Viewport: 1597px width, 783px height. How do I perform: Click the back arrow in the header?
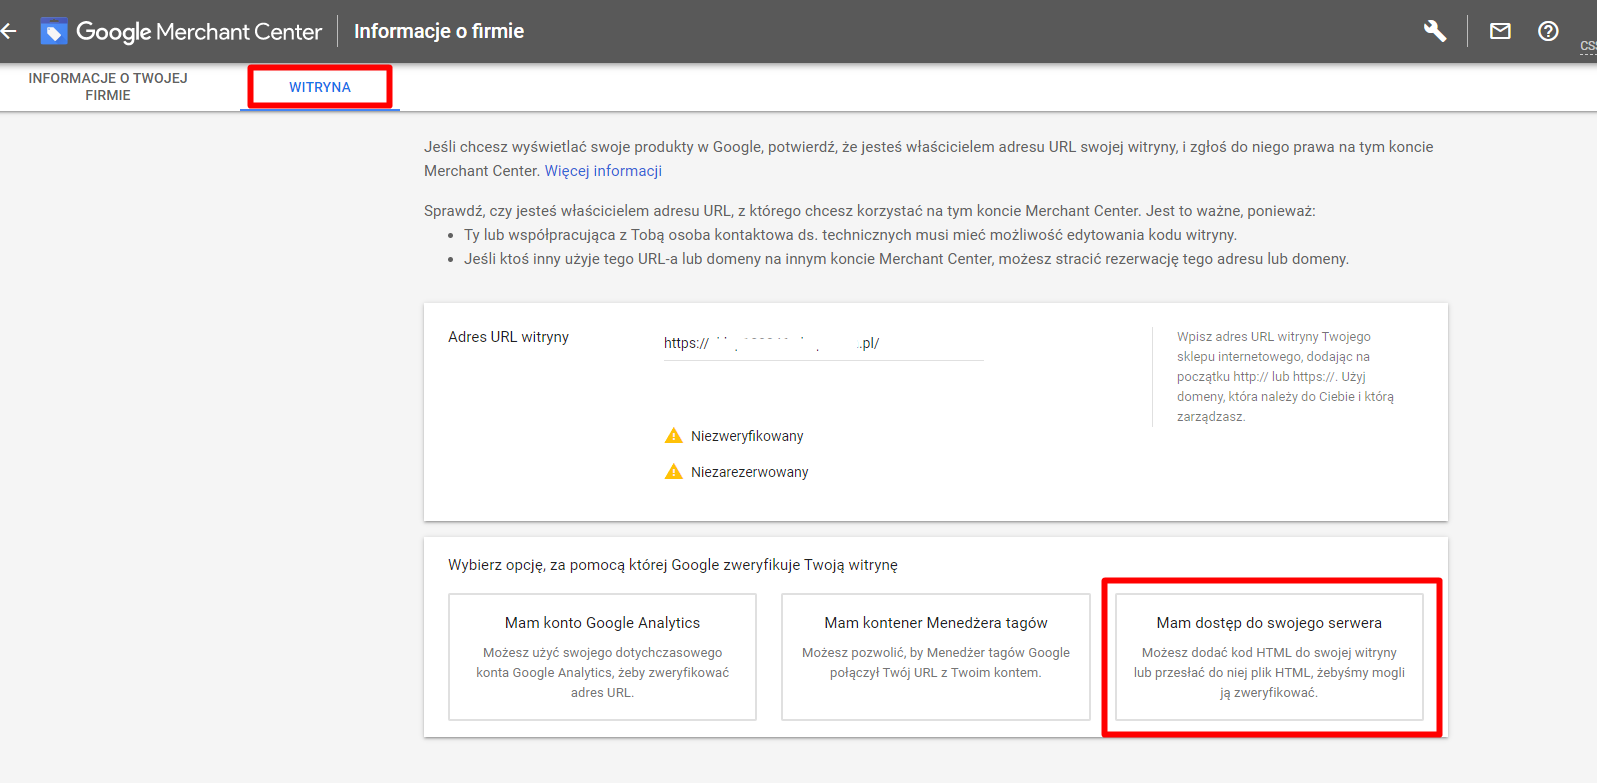tap(9, 31)
